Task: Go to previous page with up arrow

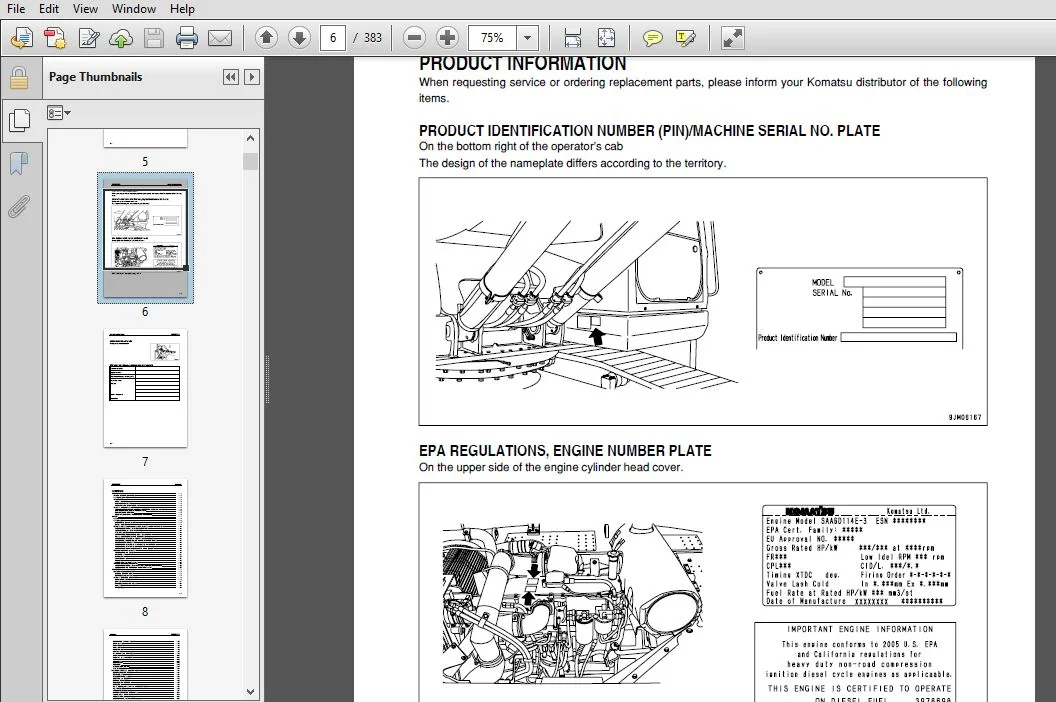Action: pos(266,38)
